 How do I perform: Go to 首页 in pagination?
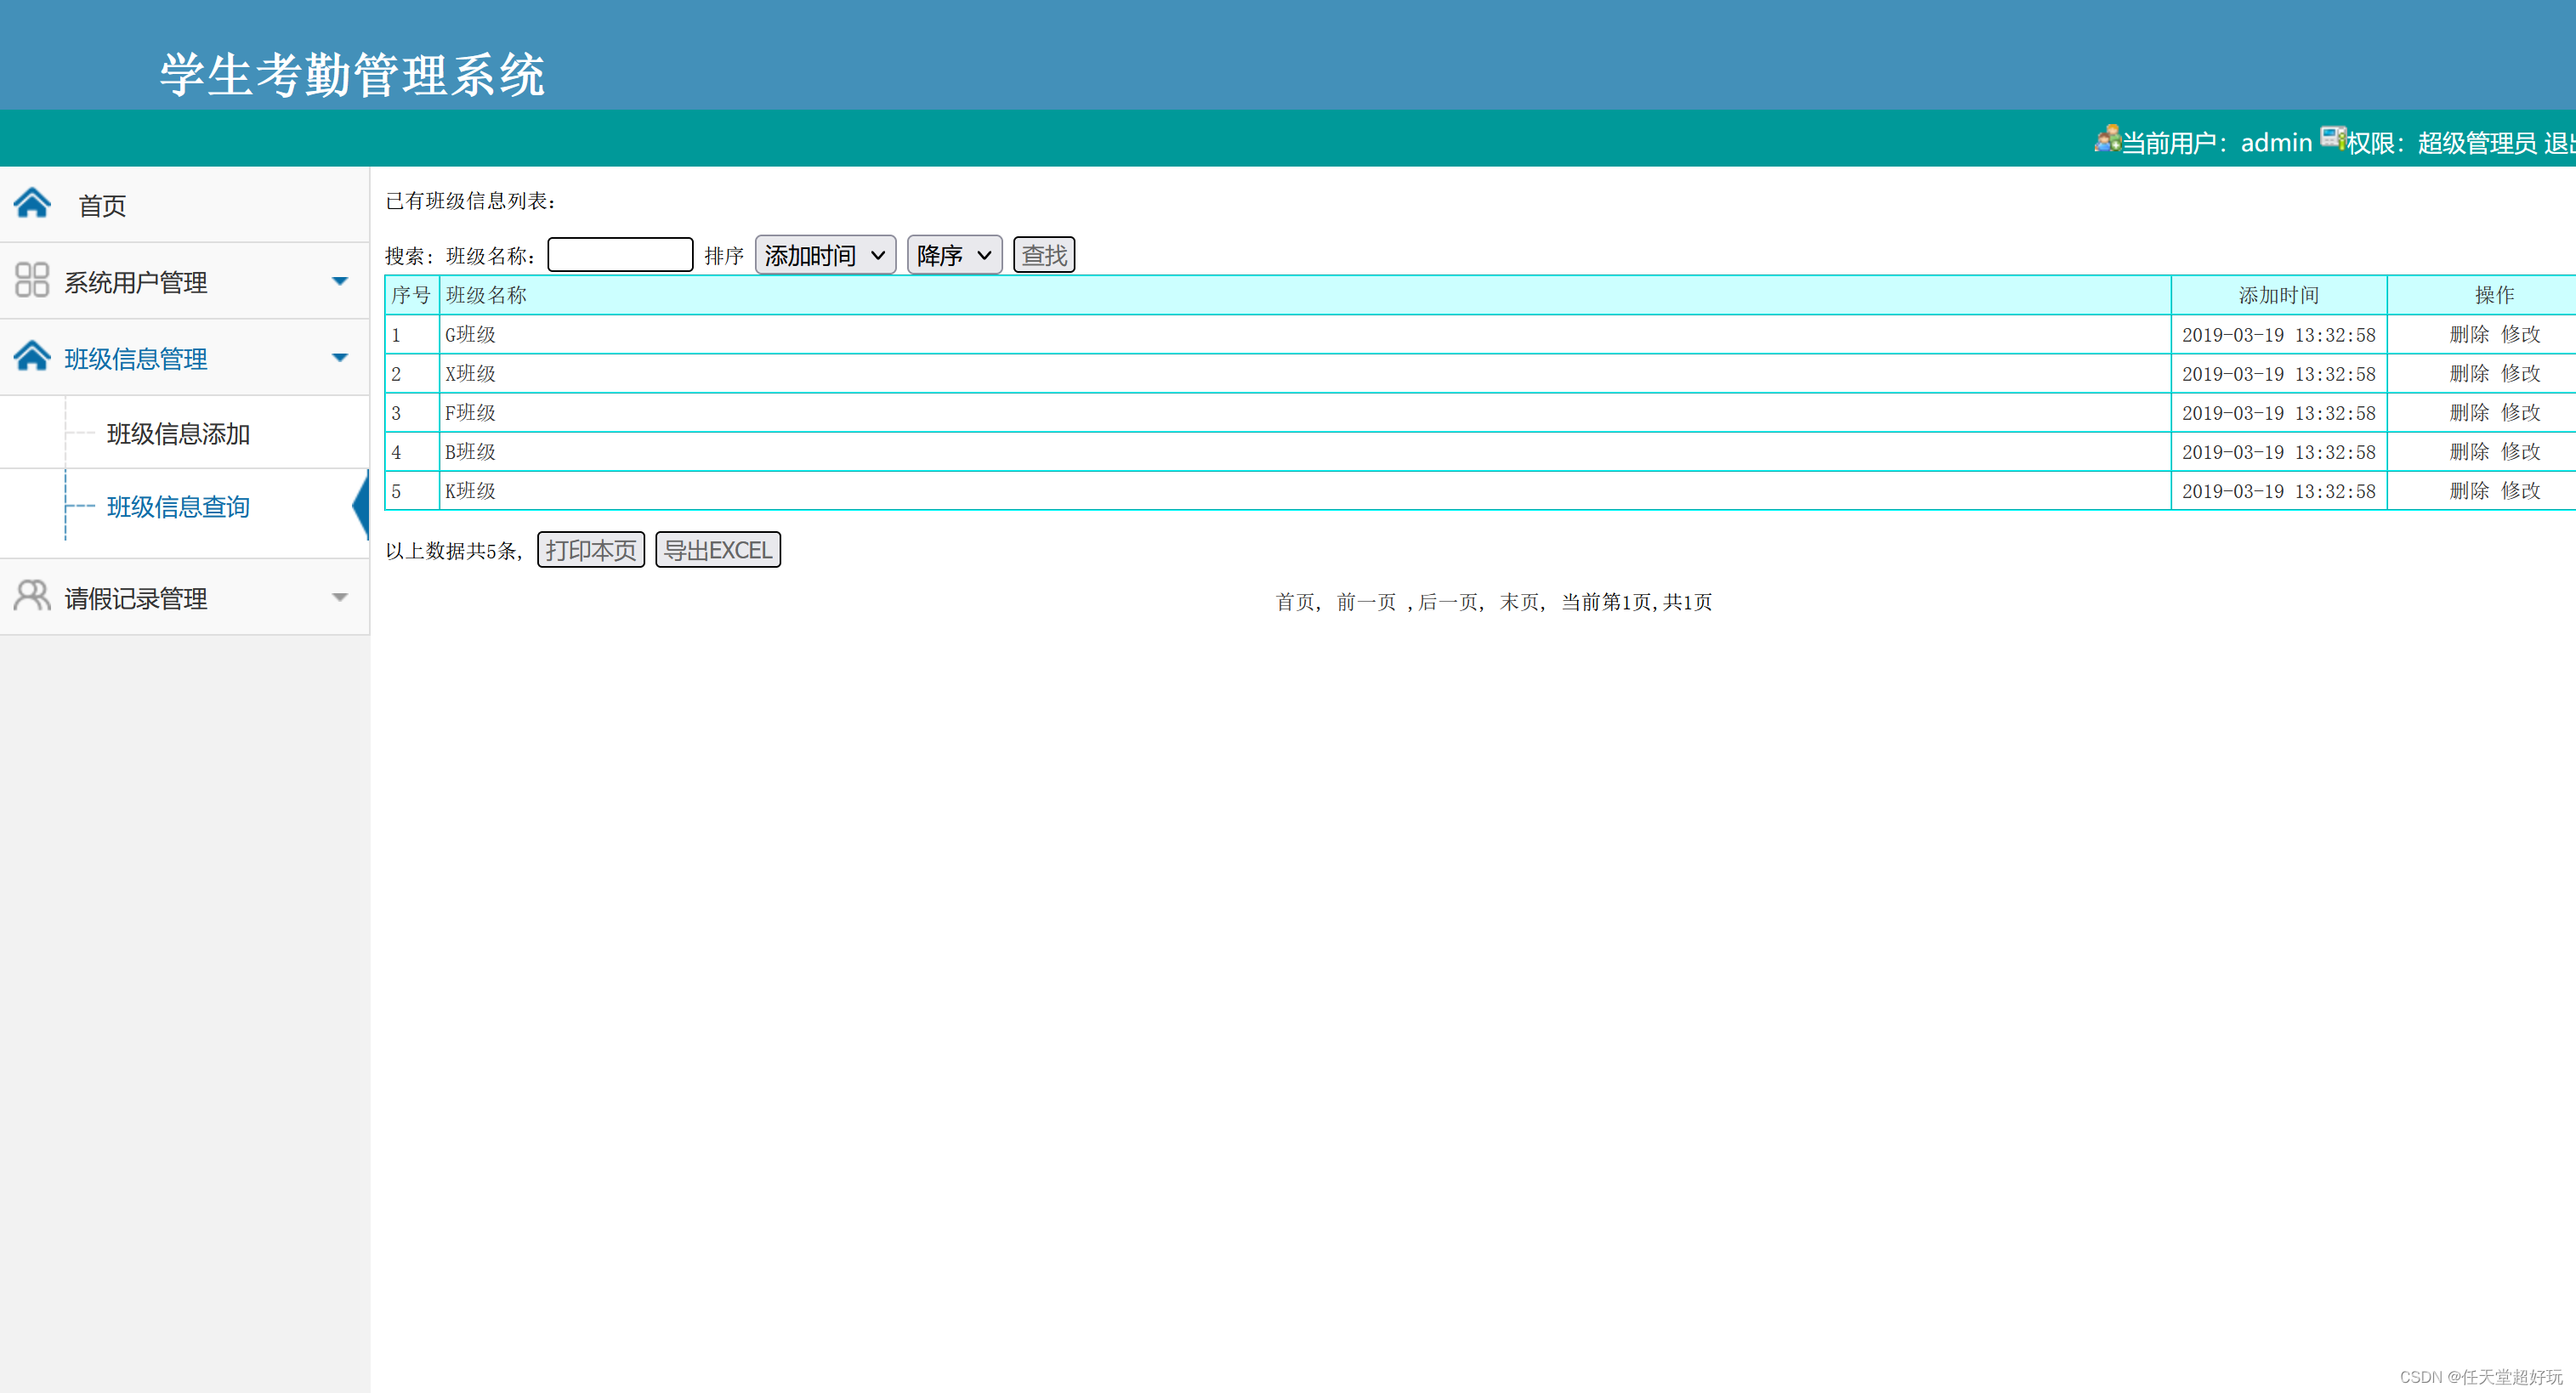[1295, 602]
